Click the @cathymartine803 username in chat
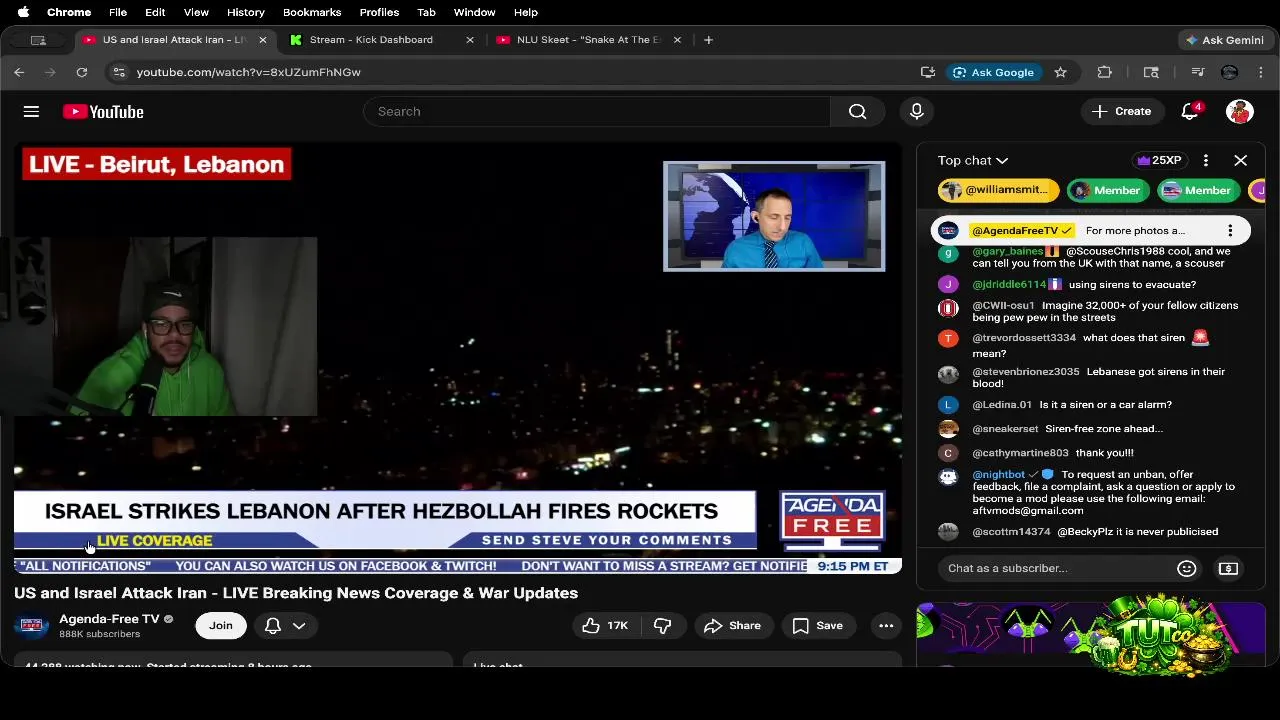This screenshot has height=720, width=1280. (x=1020, y=453)
